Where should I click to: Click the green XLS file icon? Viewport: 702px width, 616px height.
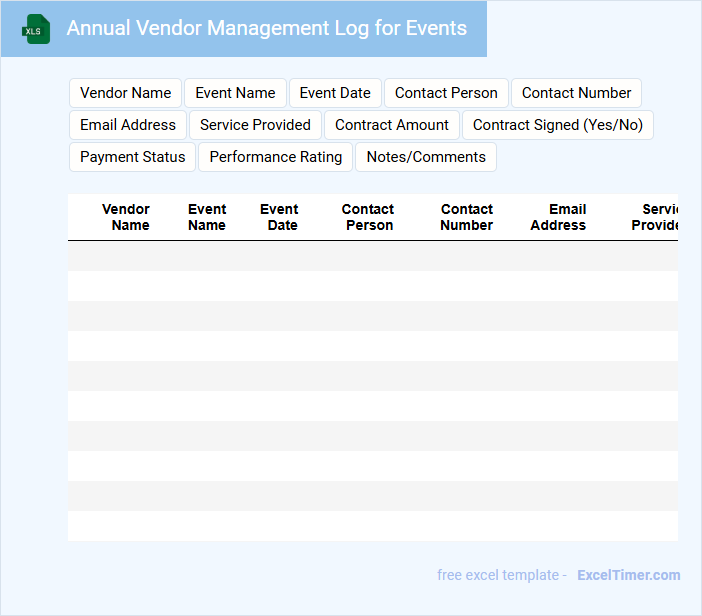[37, 30]
